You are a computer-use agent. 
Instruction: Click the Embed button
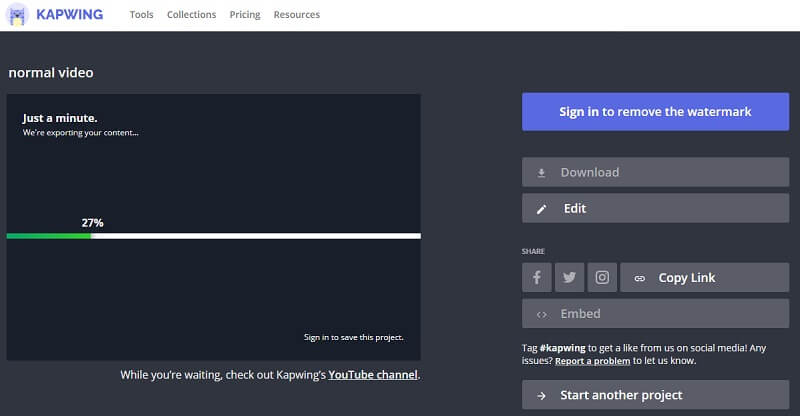click(655, 313)
